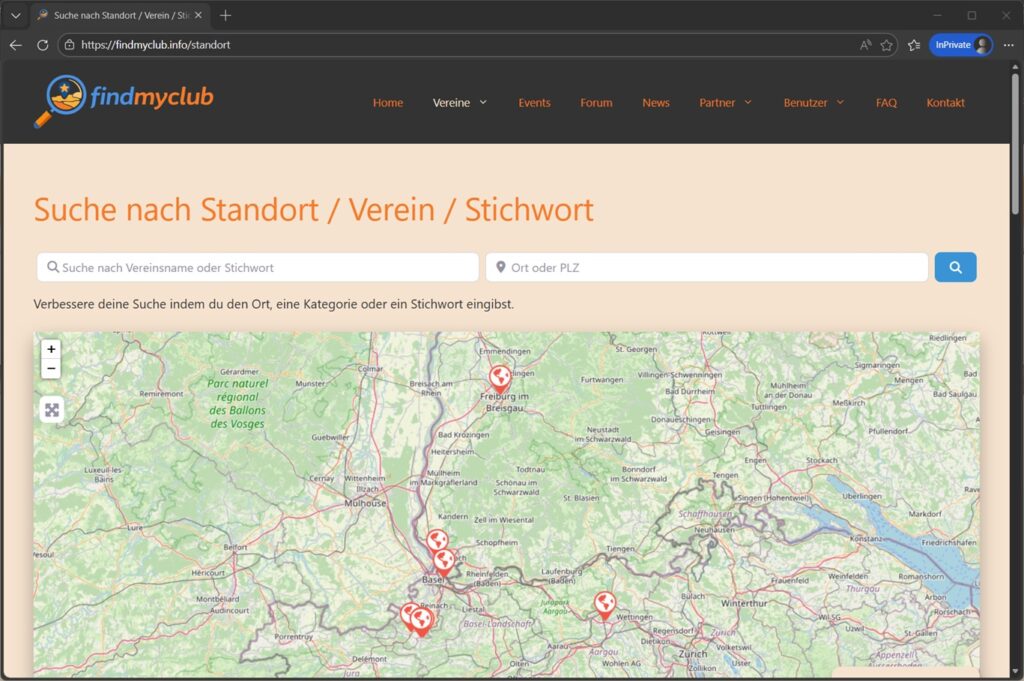Screen dimensions: 1024x681
Task: Zoom out on the map with the minus control
Action: tap(51, 368)
